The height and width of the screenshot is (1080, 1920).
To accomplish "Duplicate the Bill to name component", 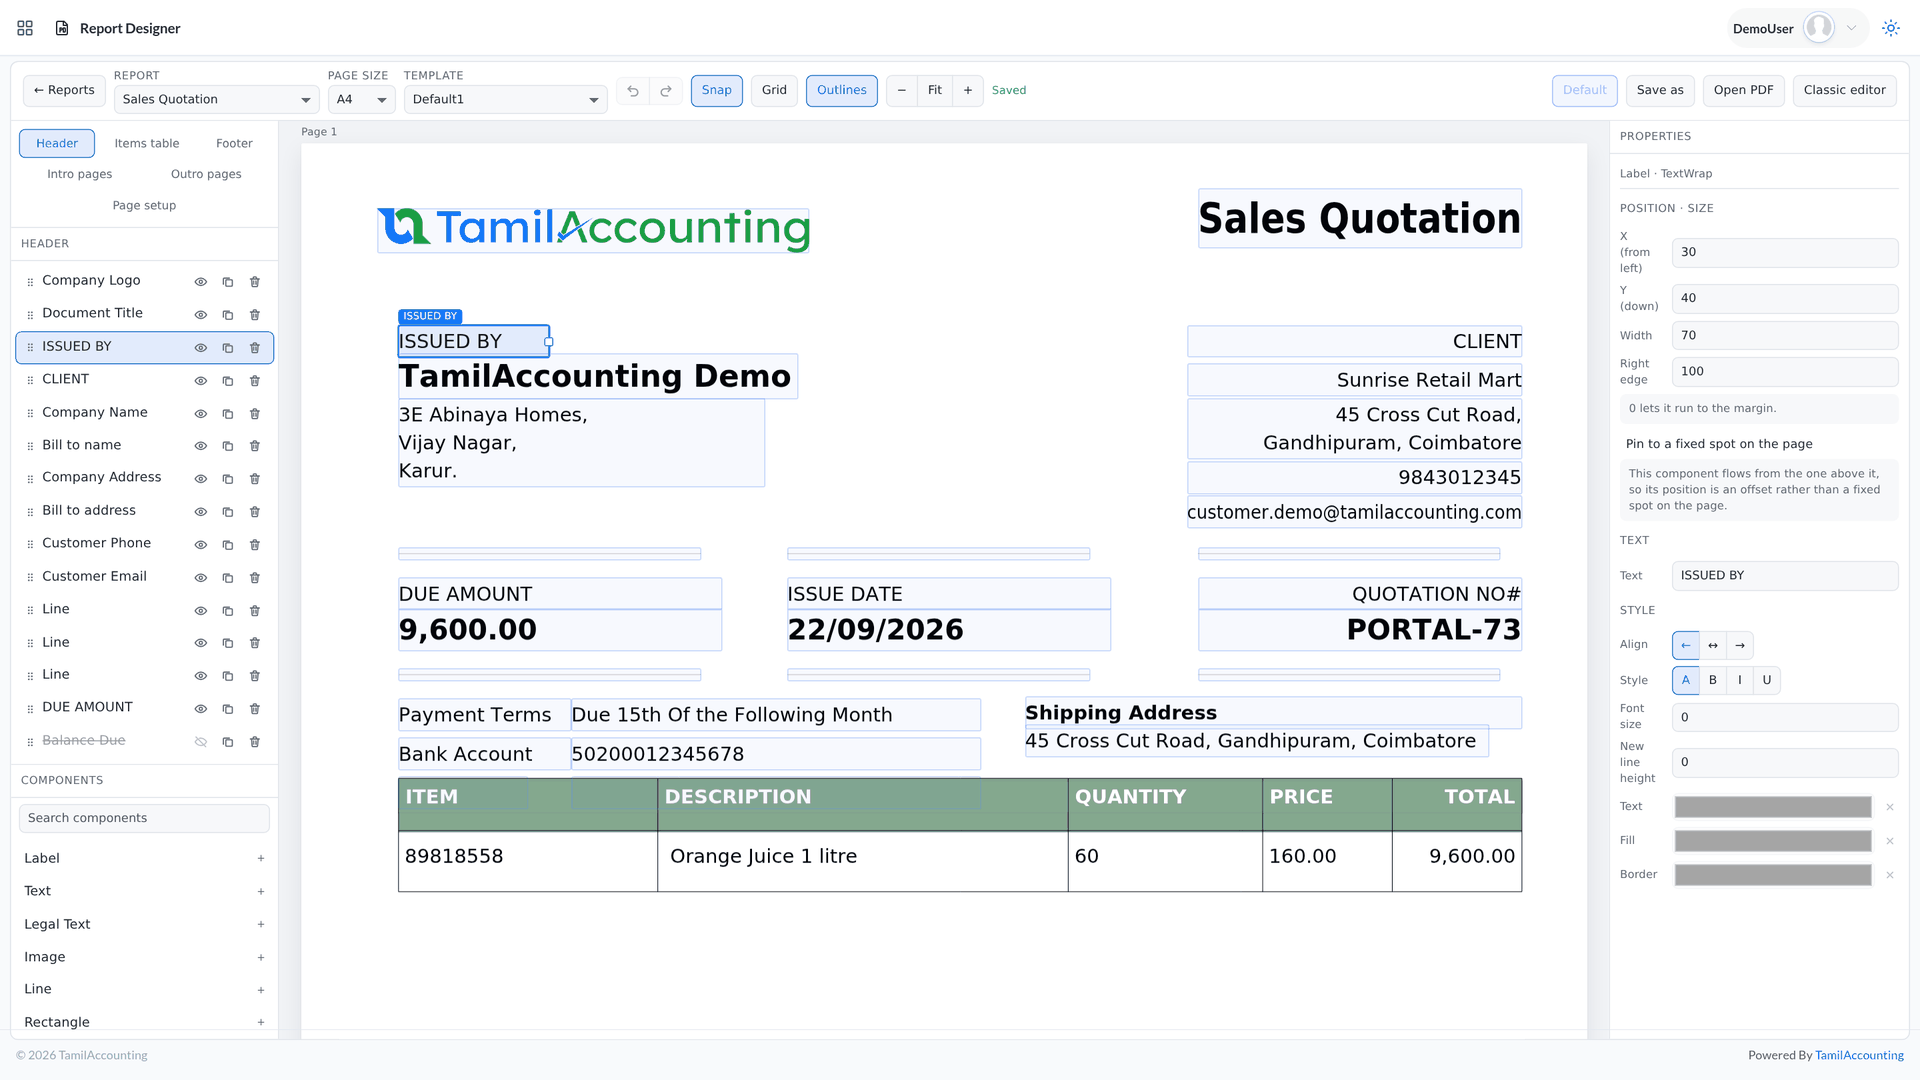I will [x=228, y=446].
